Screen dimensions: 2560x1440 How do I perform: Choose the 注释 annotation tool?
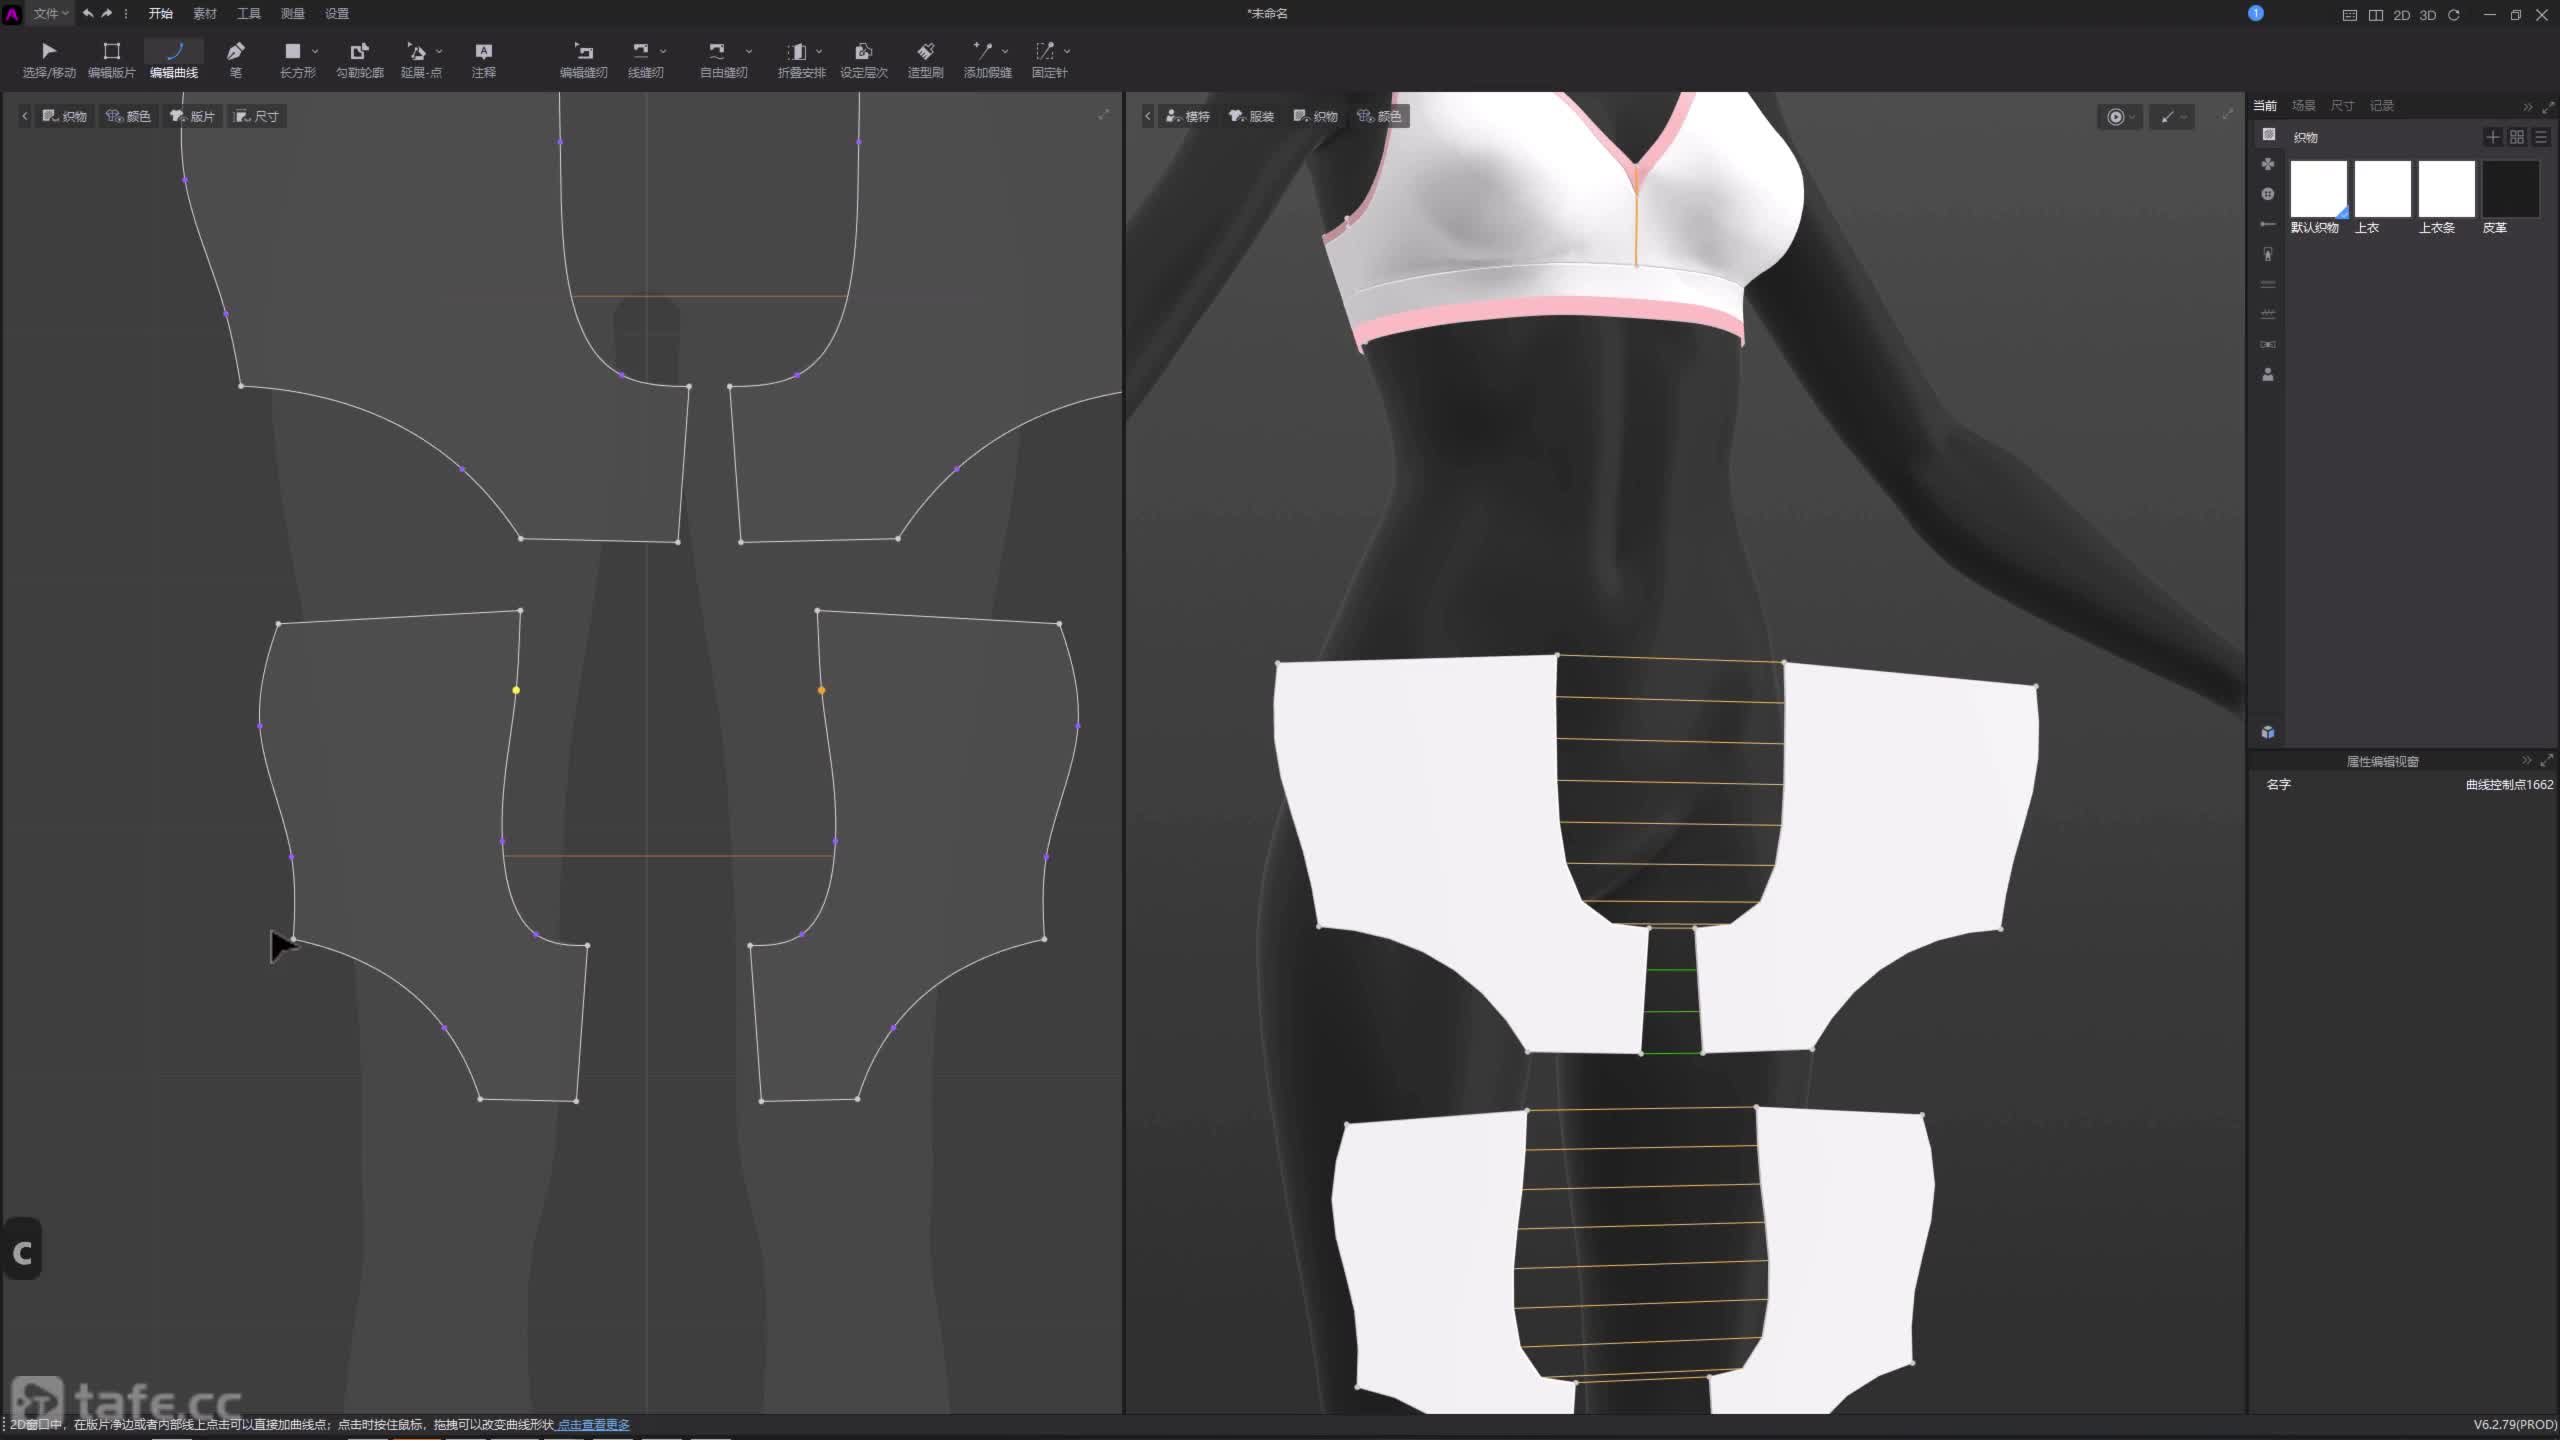tap(484, 59)
